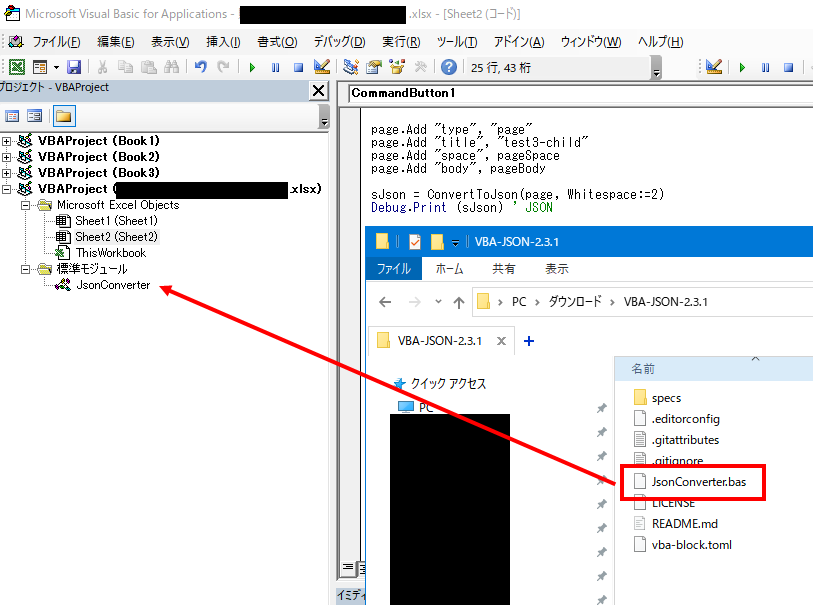Open the Properties Window icon

[x=374, y=67]
